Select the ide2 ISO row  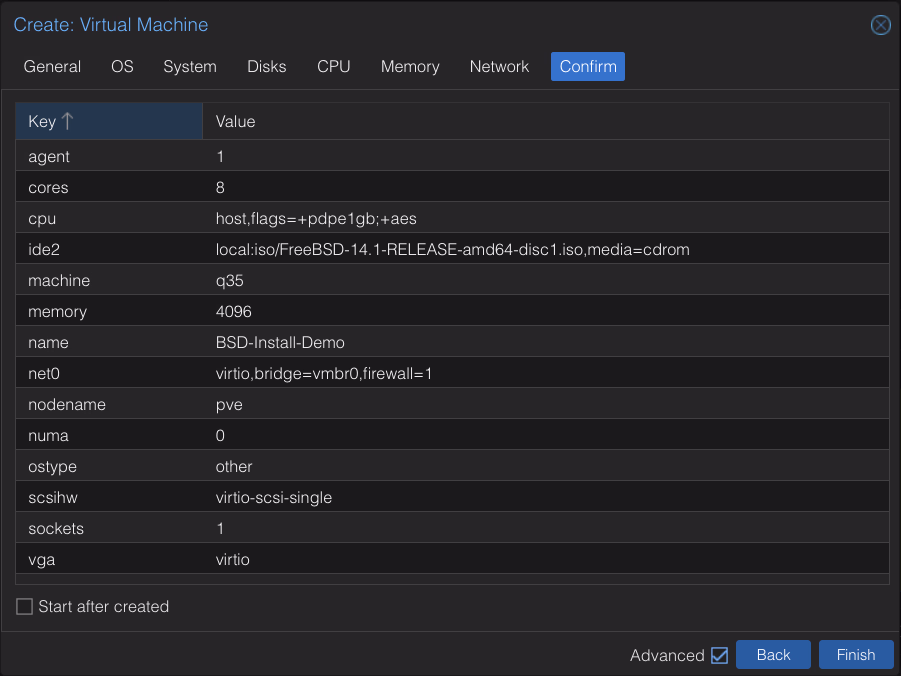point(452,249)
